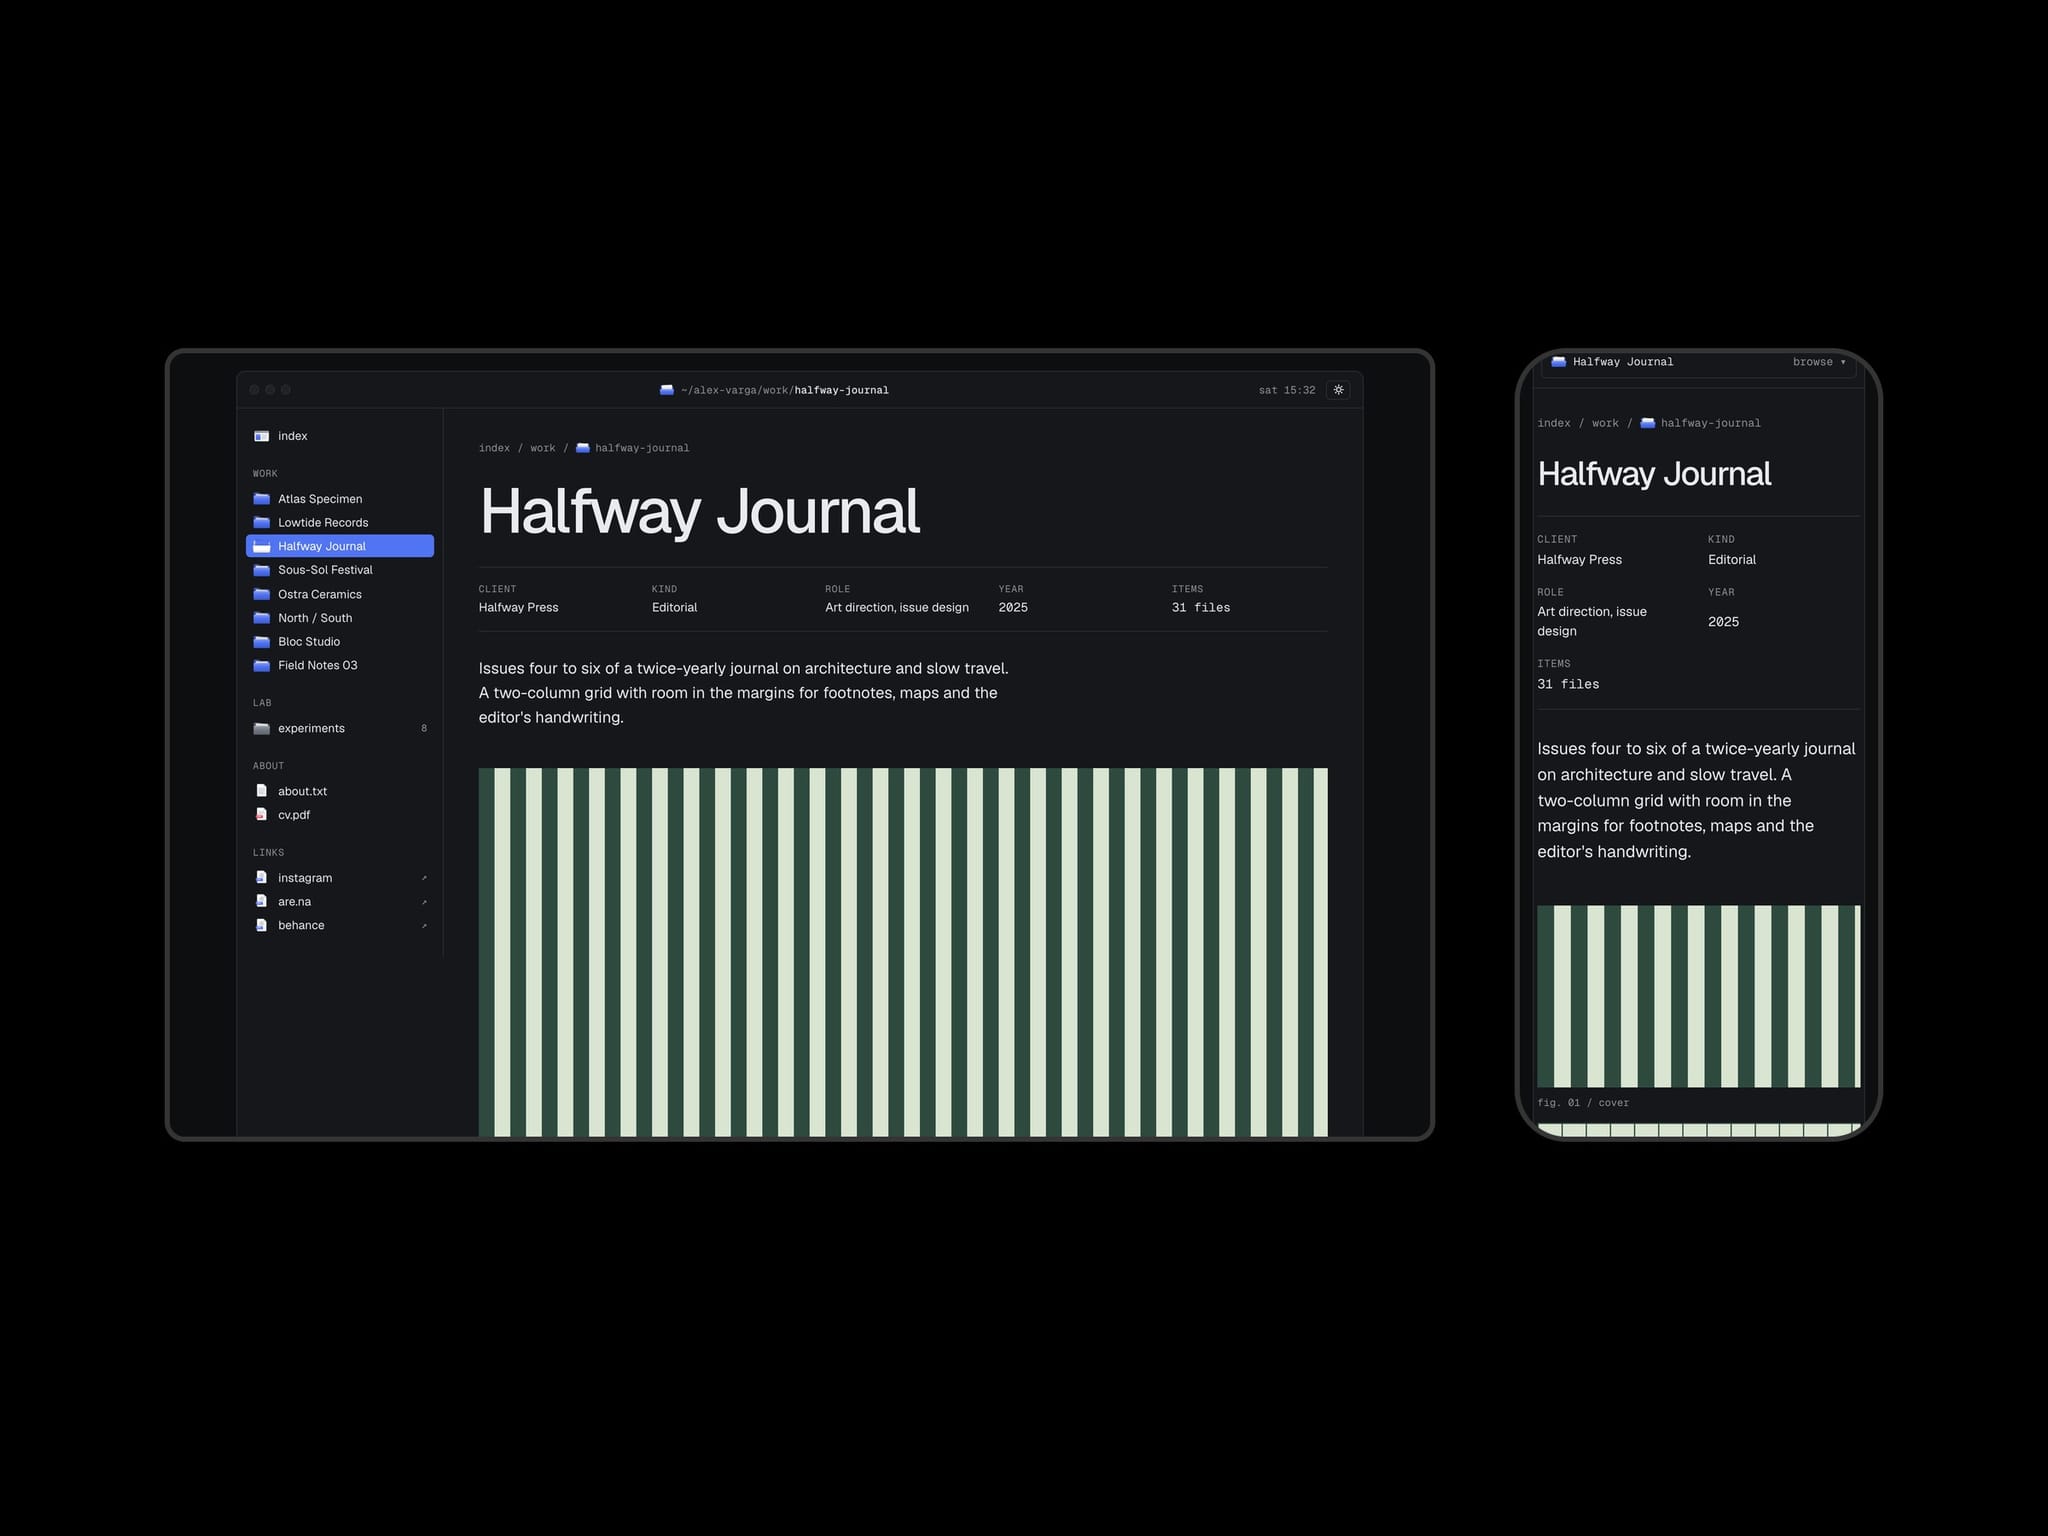
Task: Click the are.na link file icon
Action: click(262, 901)
